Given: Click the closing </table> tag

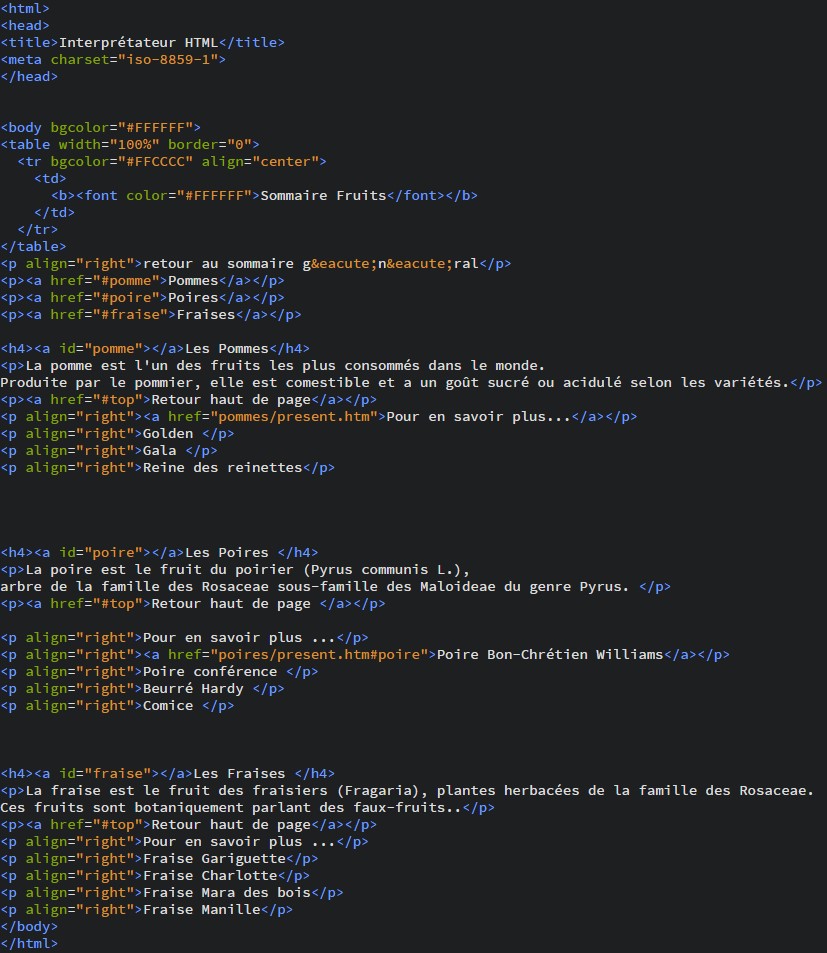Looking at the screenshot, I should [34, 246].
